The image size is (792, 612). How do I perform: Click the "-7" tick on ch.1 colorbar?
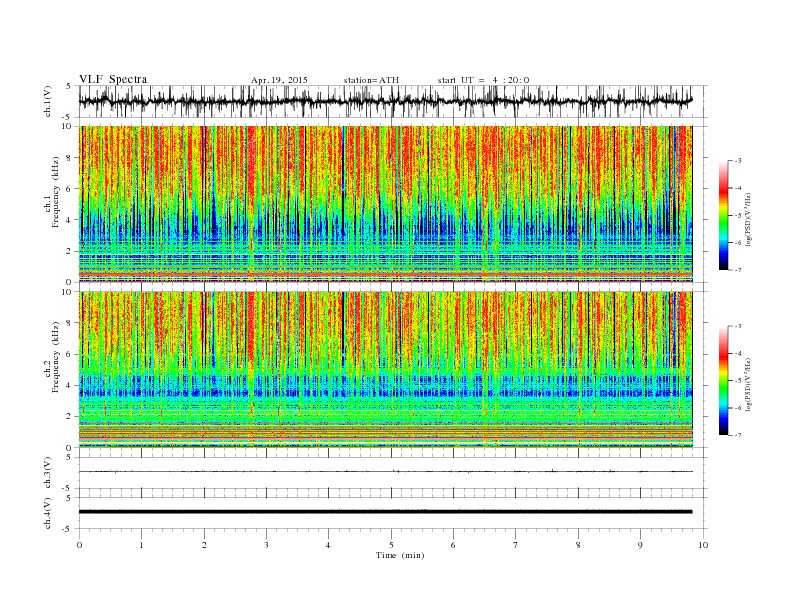click(x=738, y=270)
